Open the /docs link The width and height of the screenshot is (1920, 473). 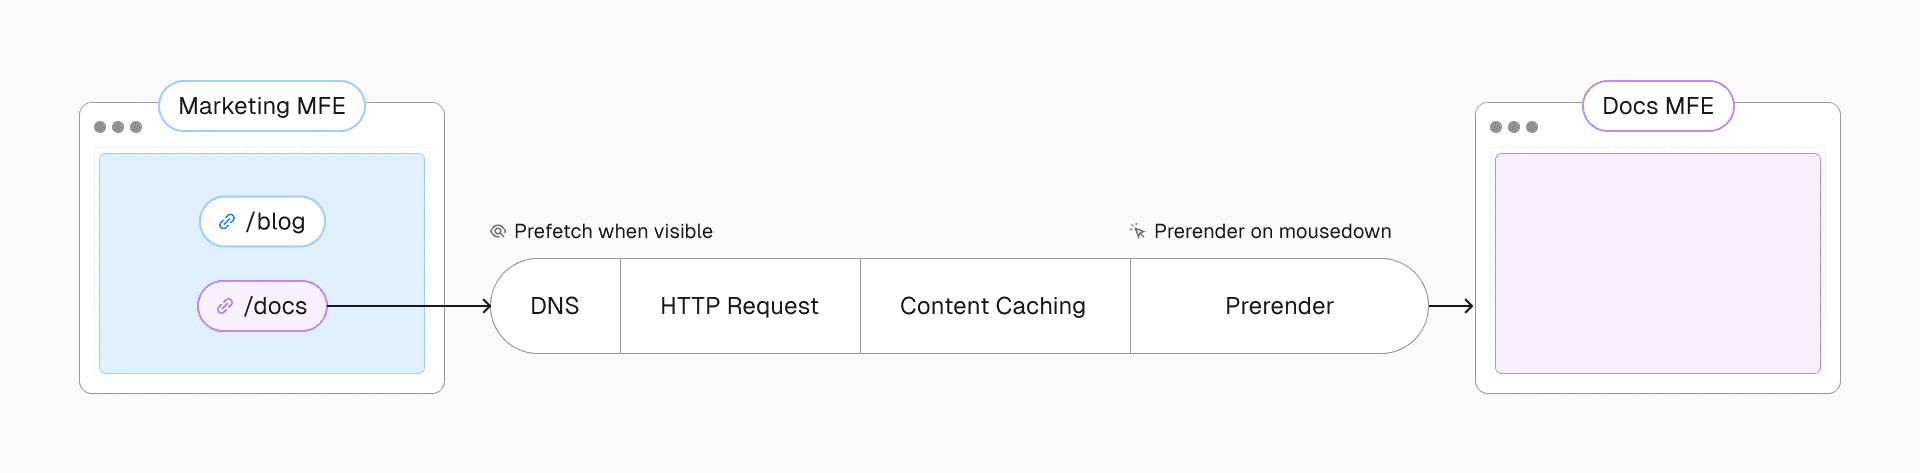click(275, 306)
